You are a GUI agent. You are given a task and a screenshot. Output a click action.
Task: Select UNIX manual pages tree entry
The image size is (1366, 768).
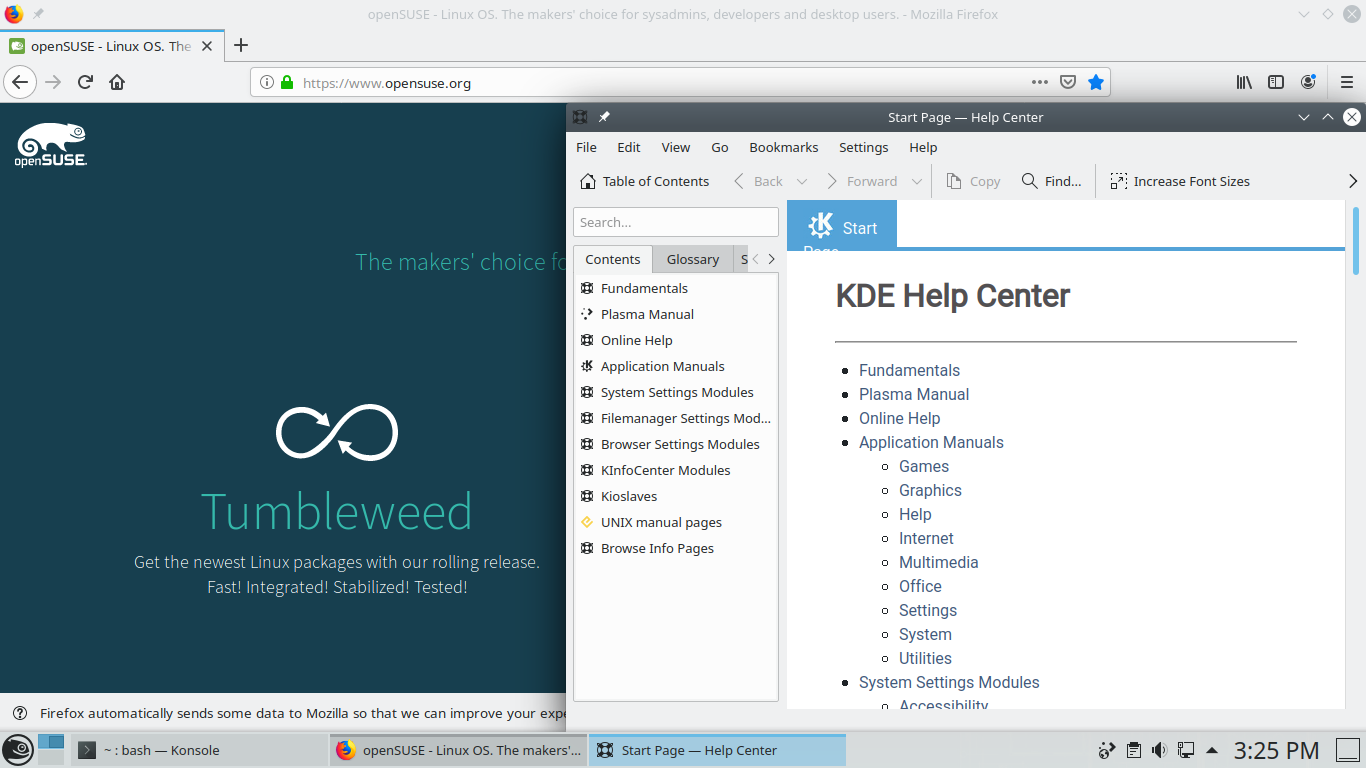(661, 522)
